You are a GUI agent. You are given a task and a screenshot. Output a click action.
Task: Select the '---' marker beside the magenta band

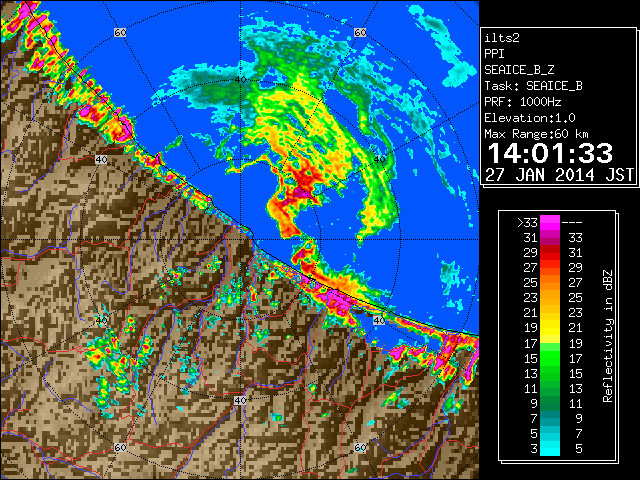click(572, 223)
